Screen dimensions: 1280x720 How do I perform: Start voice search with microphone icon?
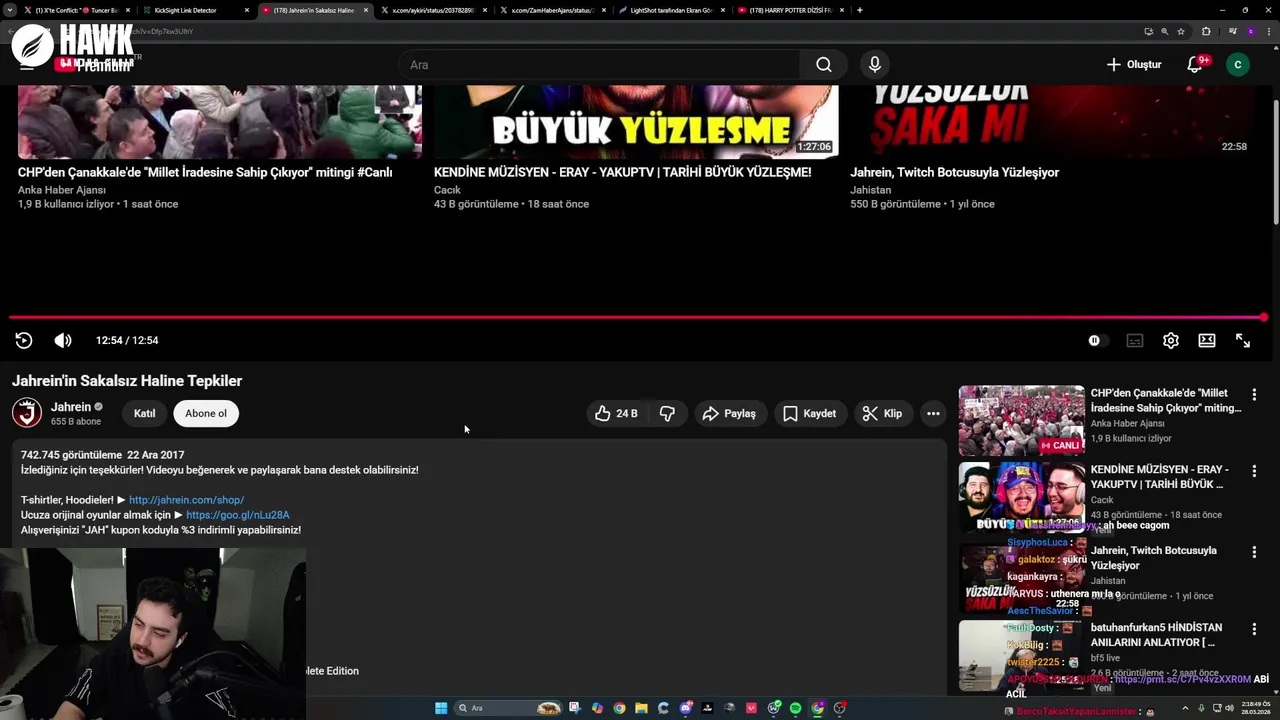point(875,64)
